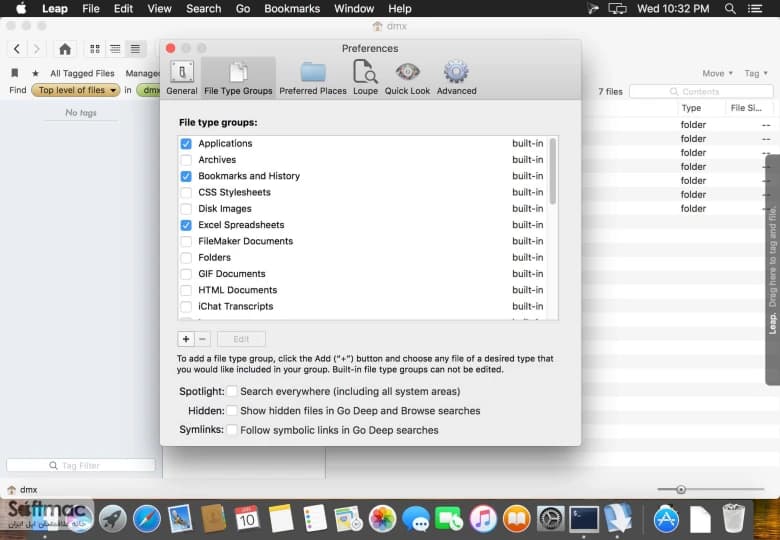Click the file type groups scrollbar

[553, 171]
